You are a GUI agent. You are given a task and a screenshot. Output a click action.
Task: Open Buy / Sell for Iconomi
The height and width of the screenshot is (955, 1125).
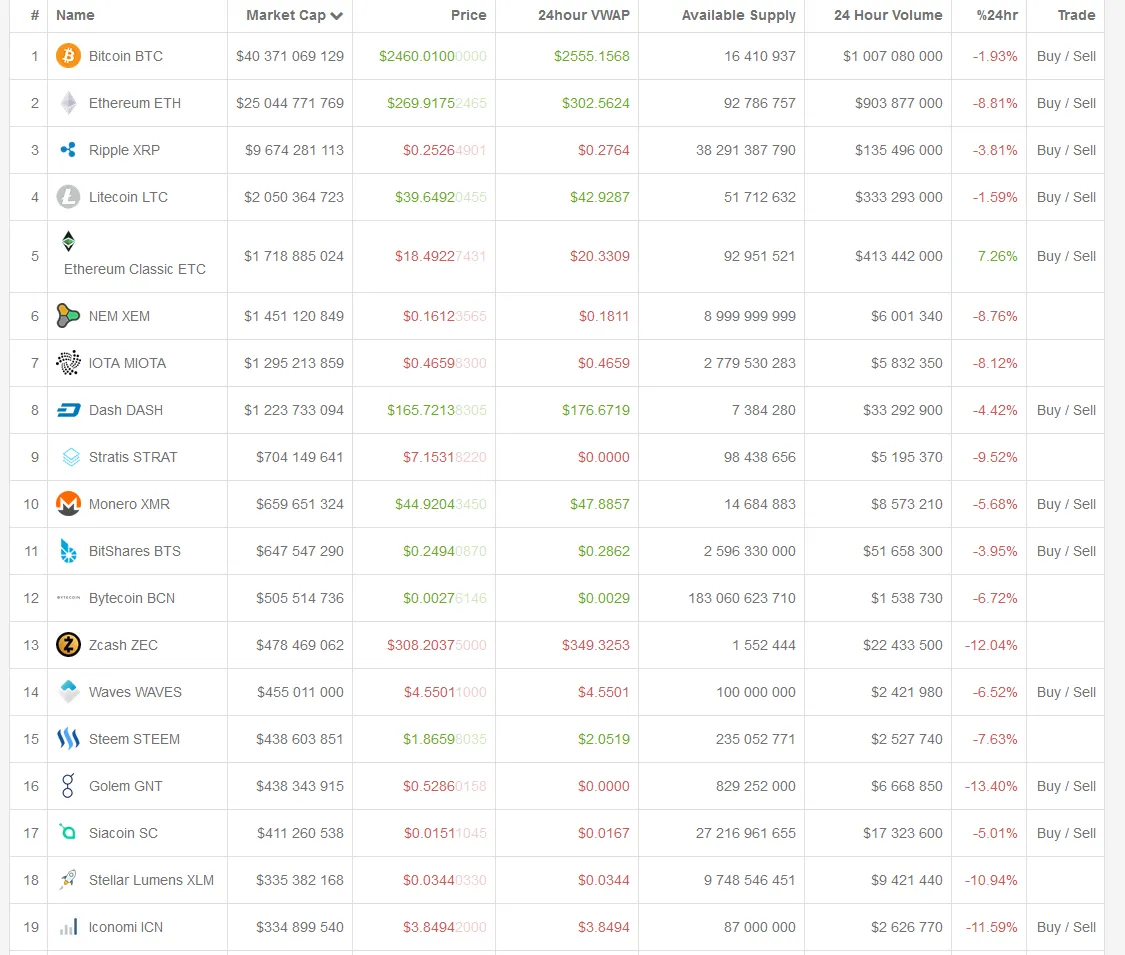click(x=1066, y=927)
